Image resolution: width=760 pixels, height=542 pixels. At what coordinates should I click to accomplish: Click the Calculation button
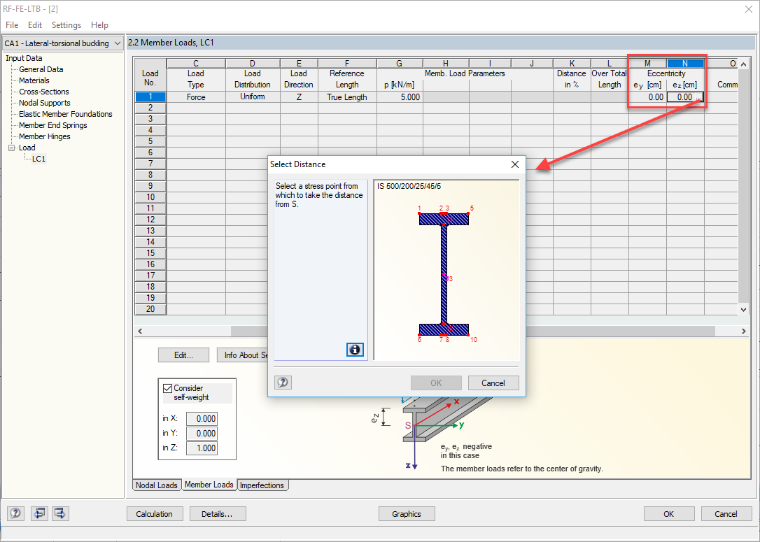(x=154, y=513)
